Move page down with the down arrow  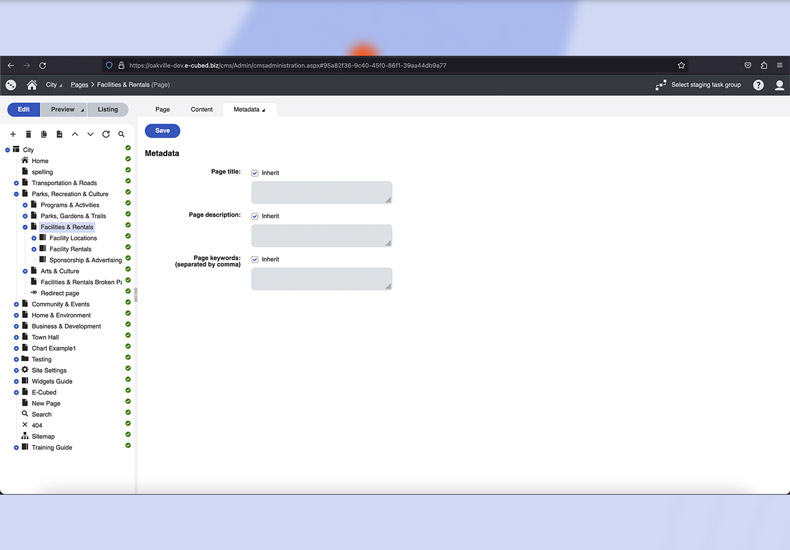pyautogui.click(x=90, y=134)
